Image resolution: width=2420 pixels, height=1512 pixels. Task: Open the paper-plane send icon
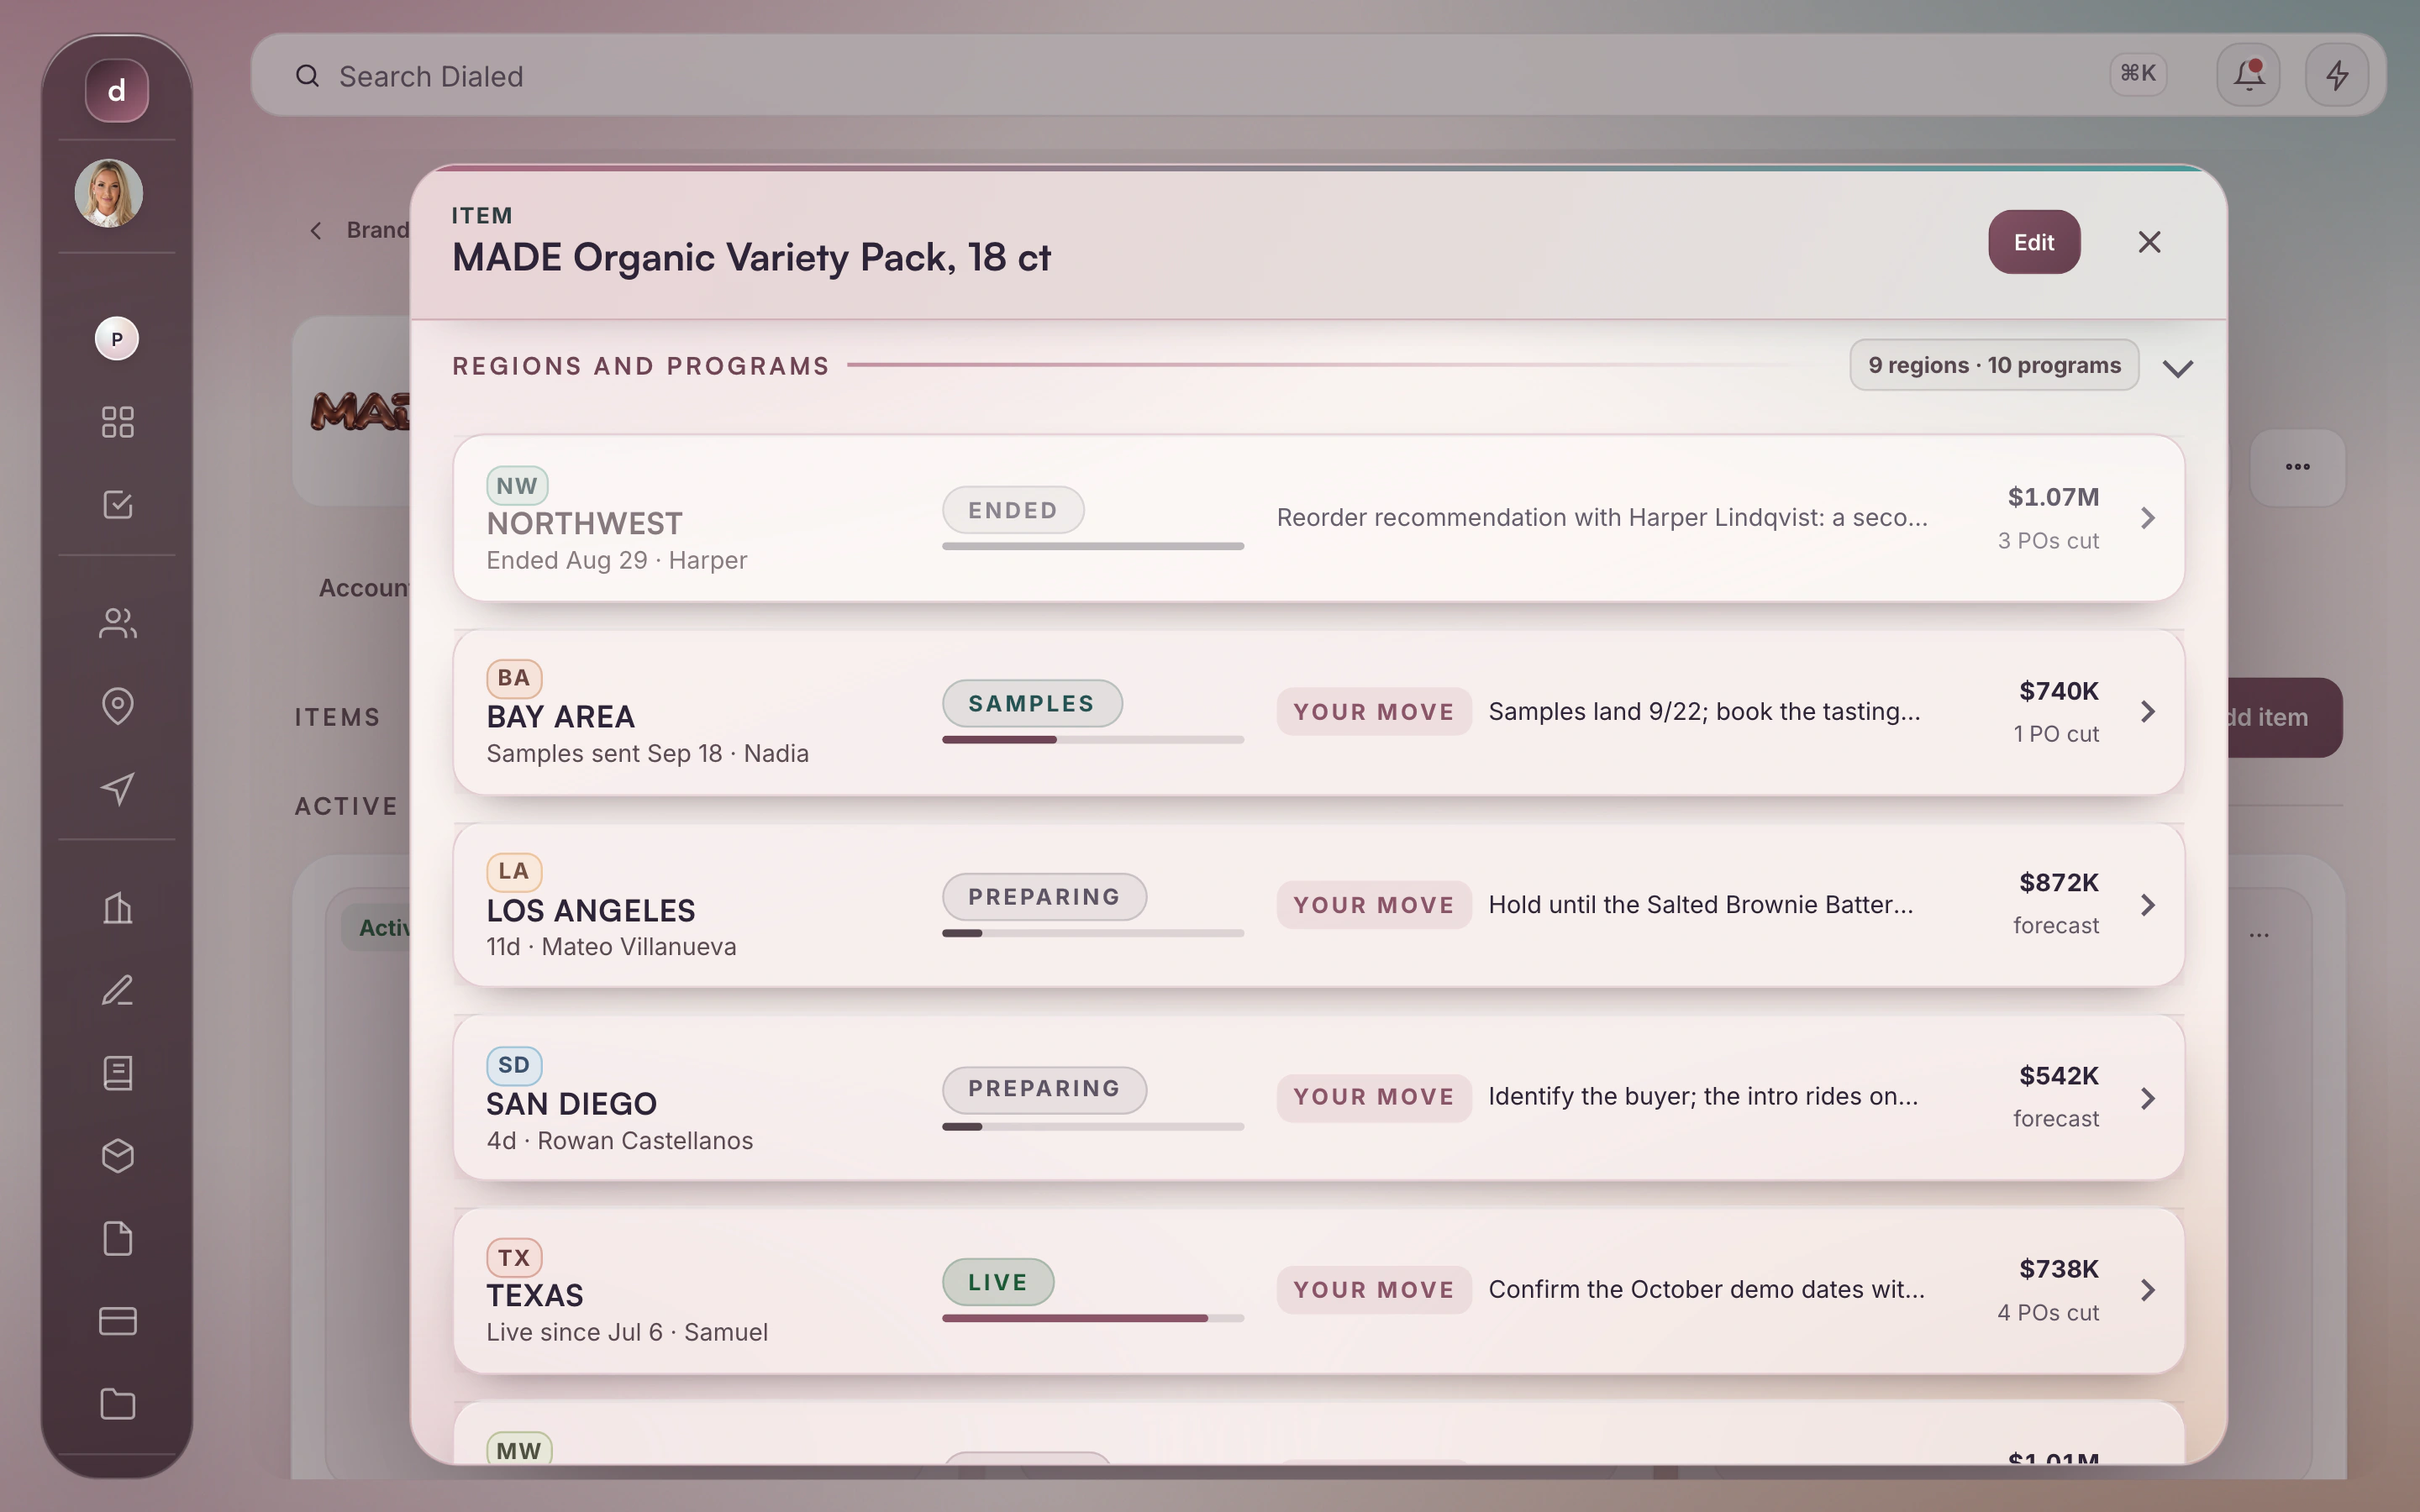pyautogui.click(x=118, y=789)
